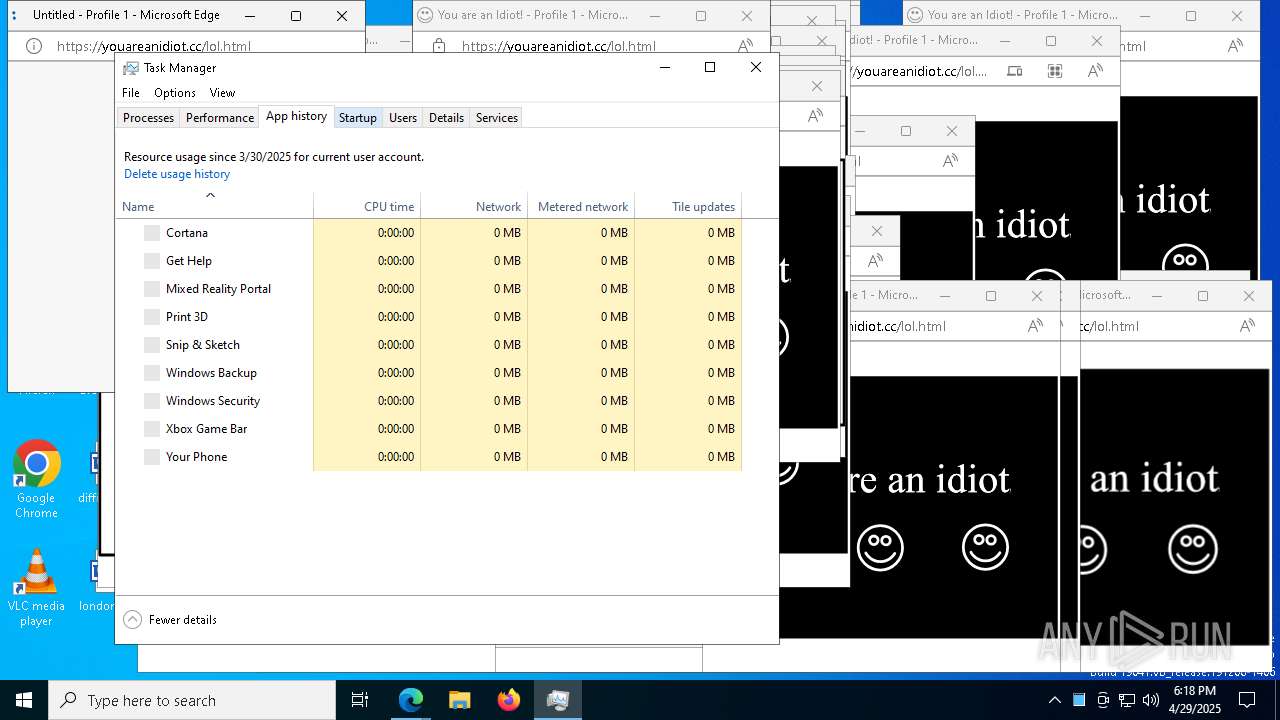
Task: Sort by the Metered network column
Action: (x=581, y=206)
